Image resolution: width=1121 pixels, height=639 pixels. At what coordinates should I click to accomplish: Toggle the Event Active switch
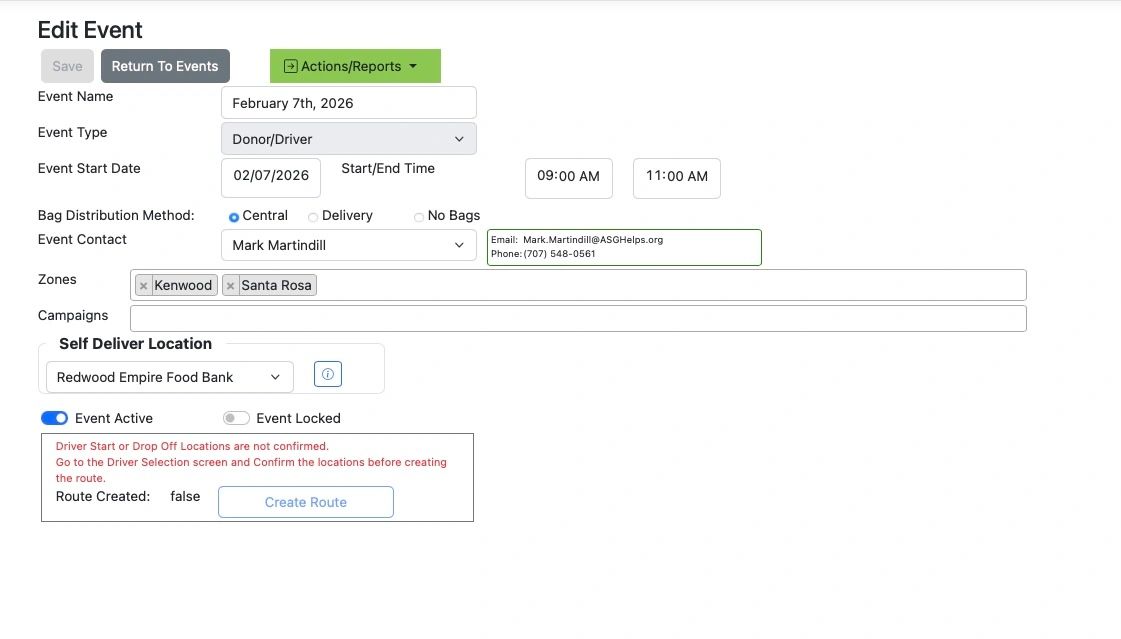54,418
